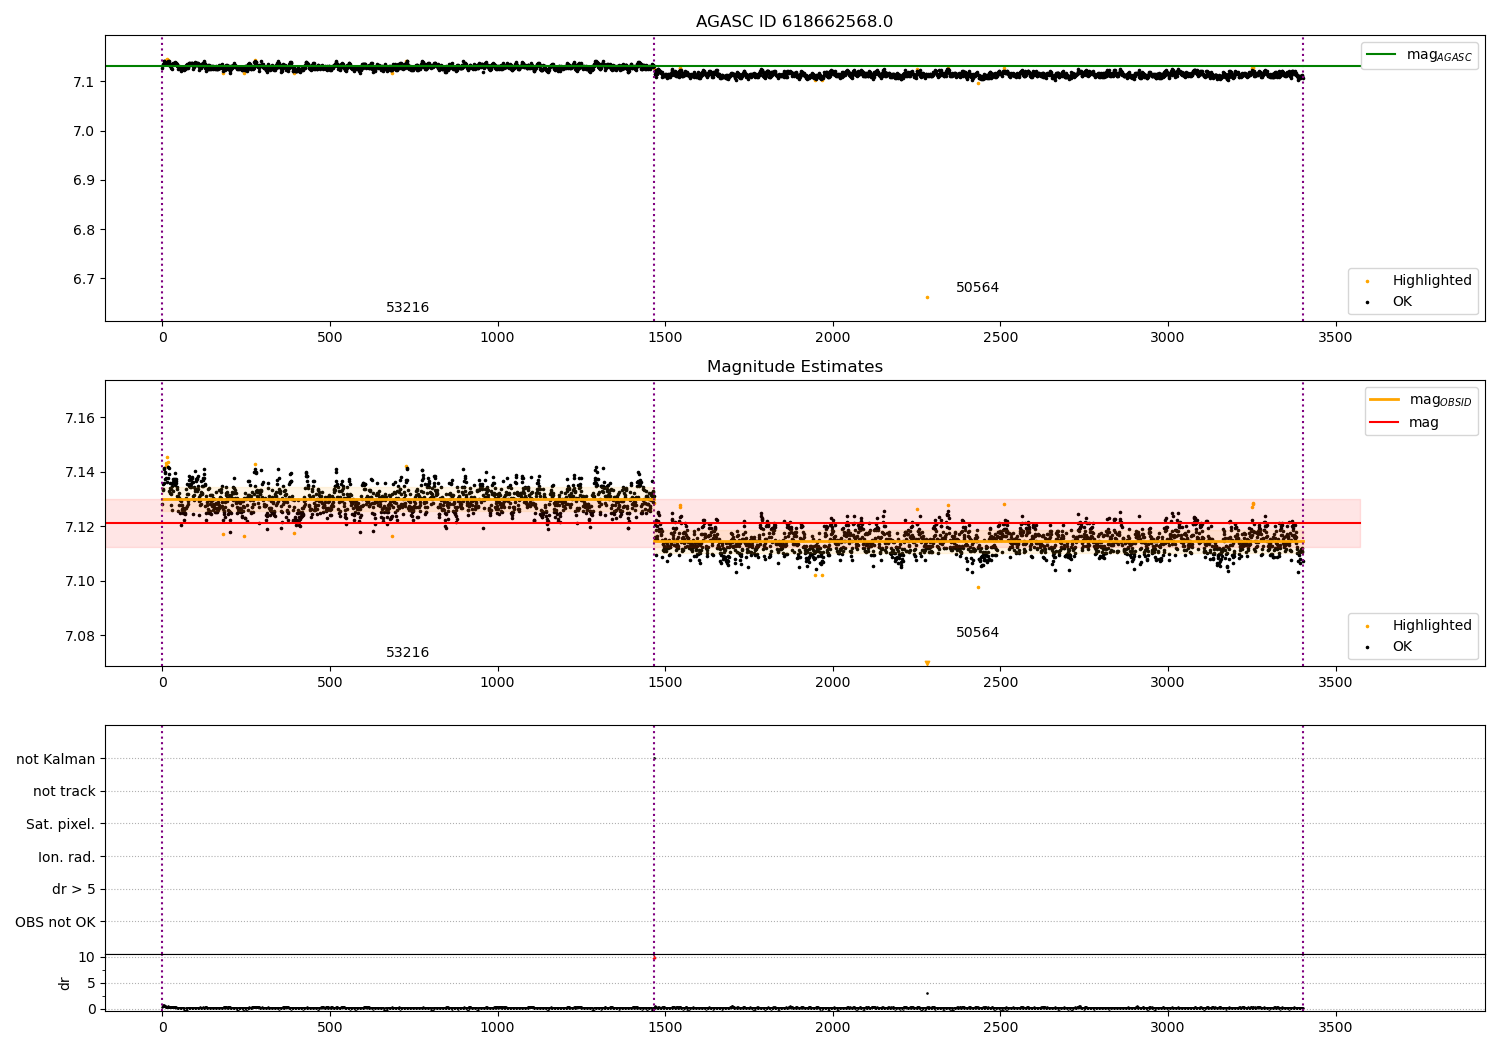Click the isolated dr point near x=2280 in the bottom plot
Screen dimensions: 1500x1050
pos(927,993)
